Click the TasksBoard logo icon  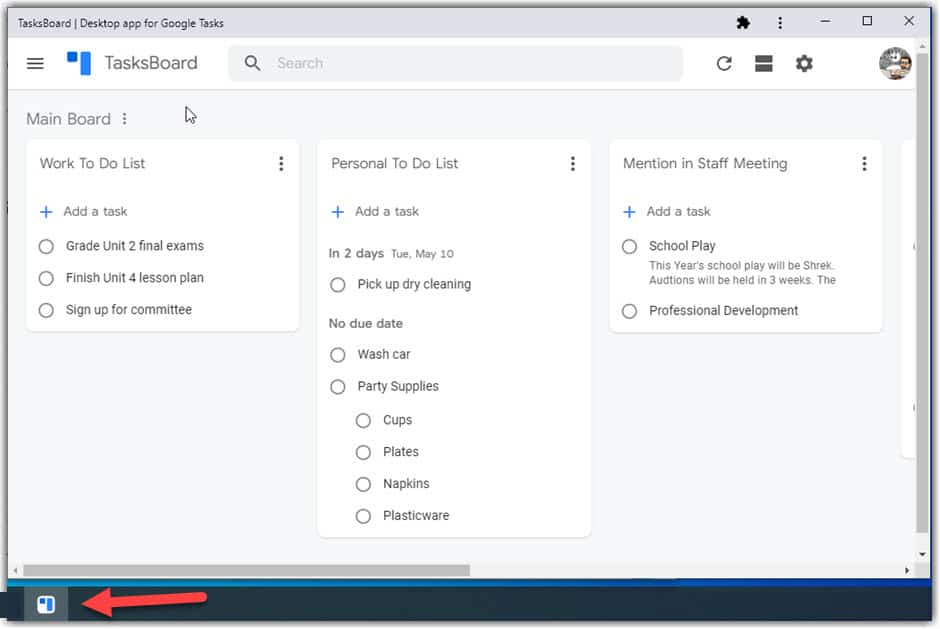click(x=79, y=63)
